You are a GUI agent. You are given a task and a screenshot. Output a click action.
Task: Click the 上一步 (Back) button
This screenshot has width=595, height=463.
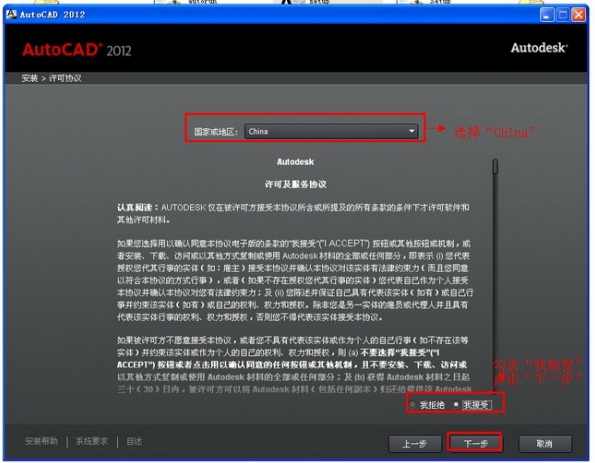pyautogui.click(x=415, y=443)
